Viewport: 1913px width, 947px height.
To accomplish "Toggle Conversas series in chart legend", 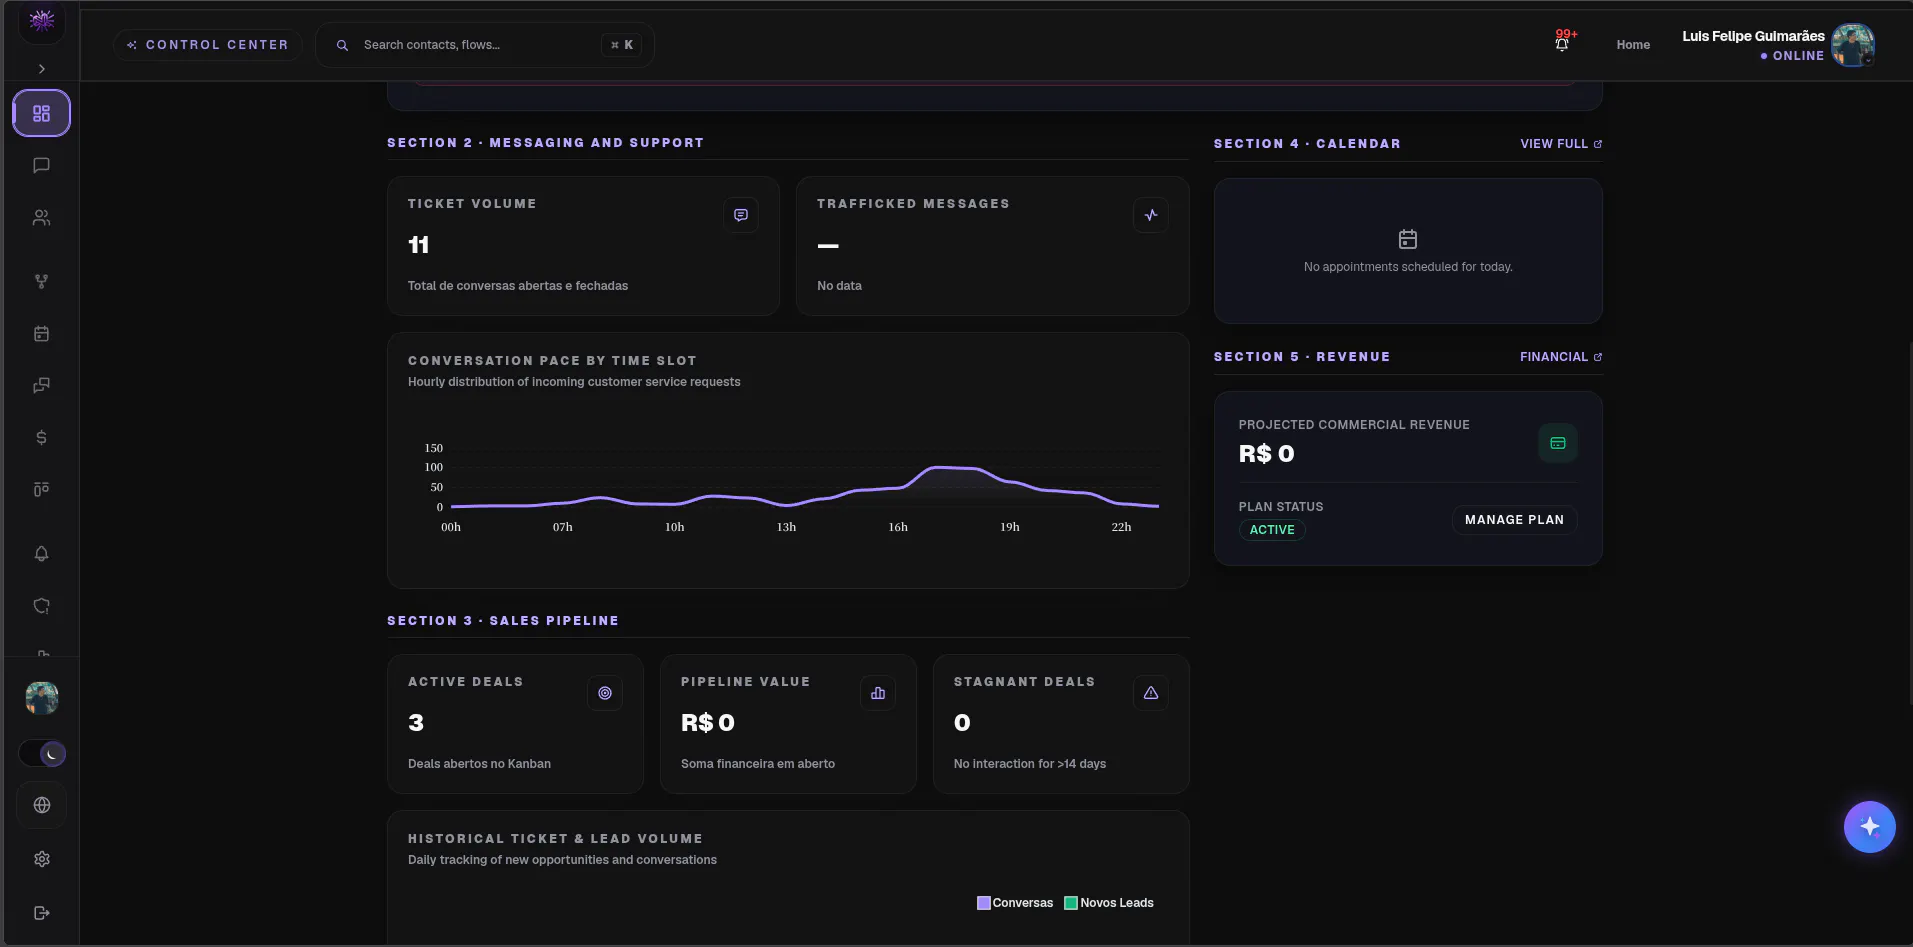I will point(1015,903).
